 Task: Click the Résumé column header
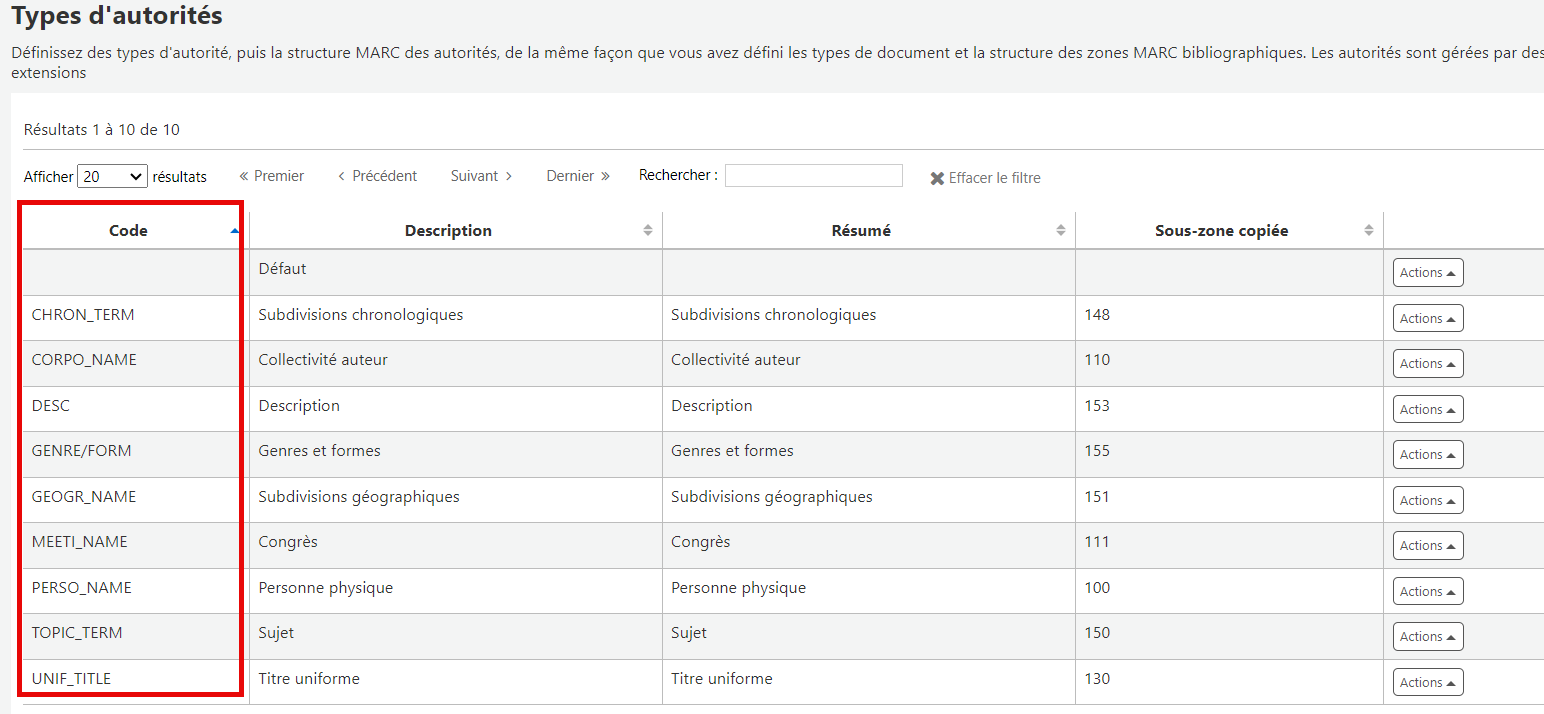[x=868, y=231]
